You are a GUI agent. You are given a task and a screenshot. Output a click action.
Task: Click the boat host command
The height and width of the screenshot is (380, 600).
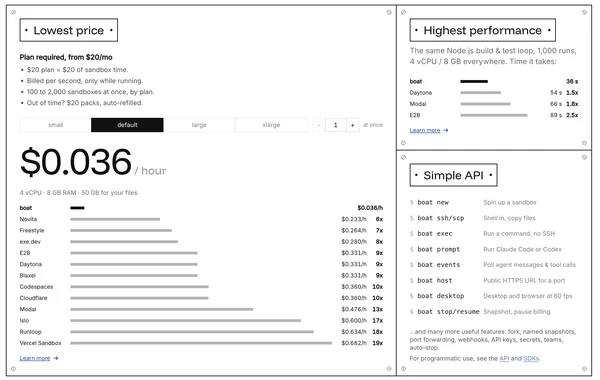point(435,281)
